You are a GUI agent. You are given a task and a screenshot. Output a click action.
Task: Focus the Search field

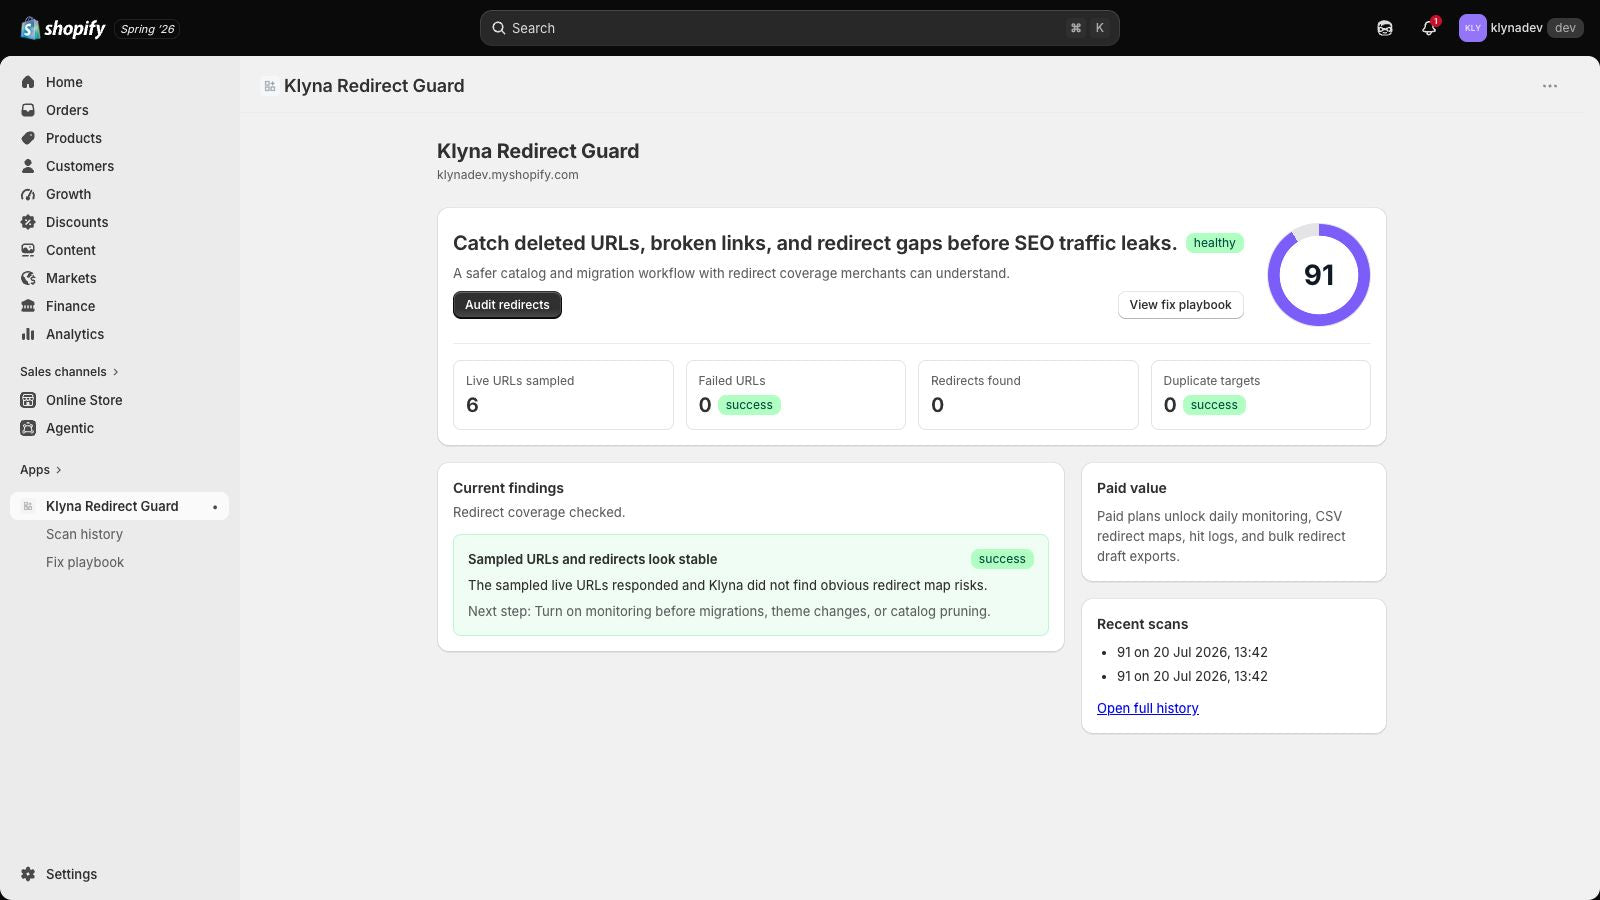[x=799, y=28]
